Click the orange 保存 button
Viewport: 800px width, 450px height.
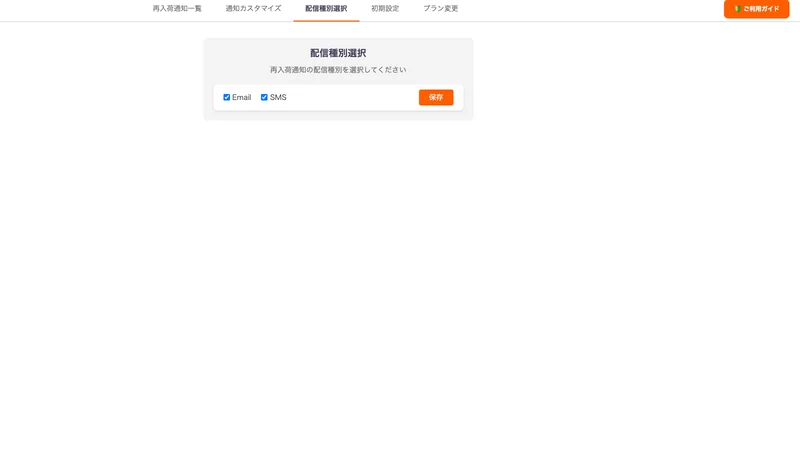tap(436, 97)
